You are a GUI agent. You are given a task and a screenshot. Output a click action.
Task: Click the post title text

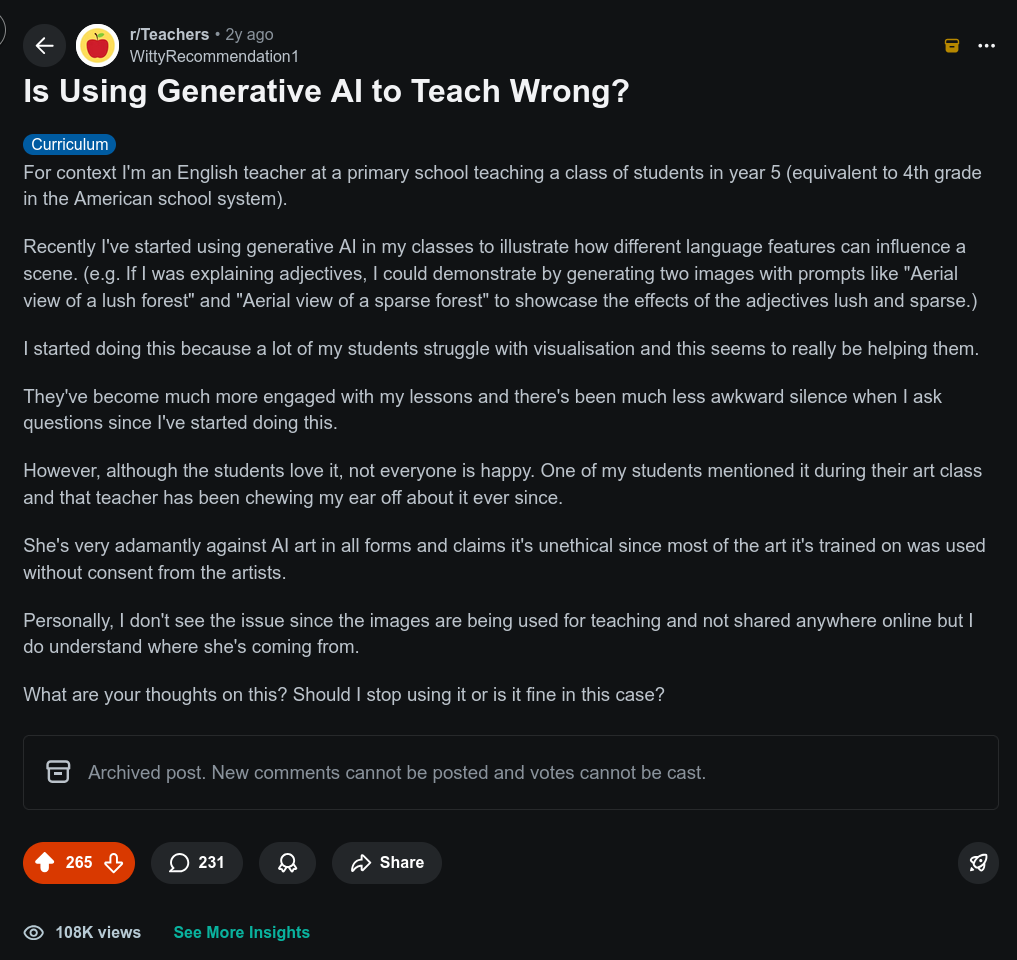[x=326, y=92]
